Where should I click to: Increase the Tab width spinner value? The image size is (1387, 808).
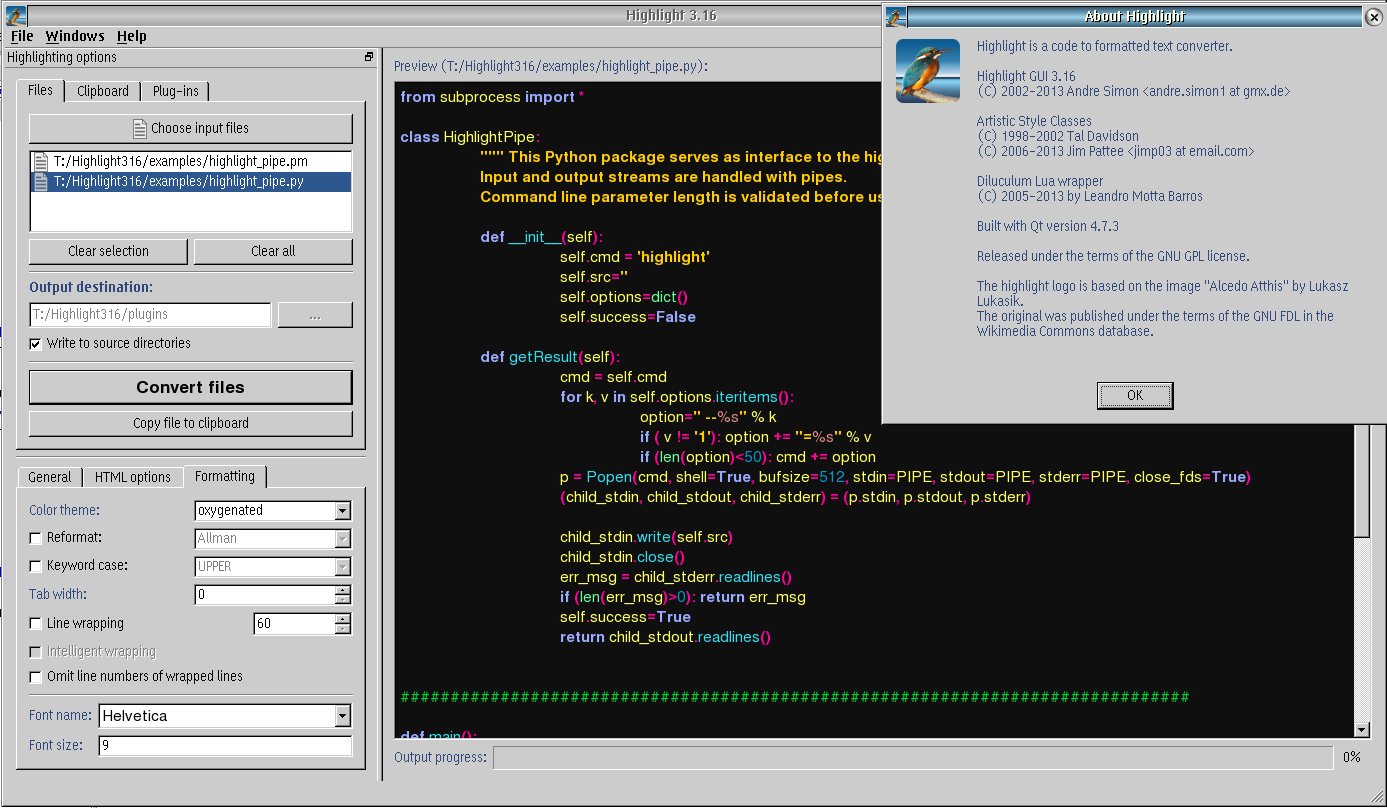coord(343,590)
